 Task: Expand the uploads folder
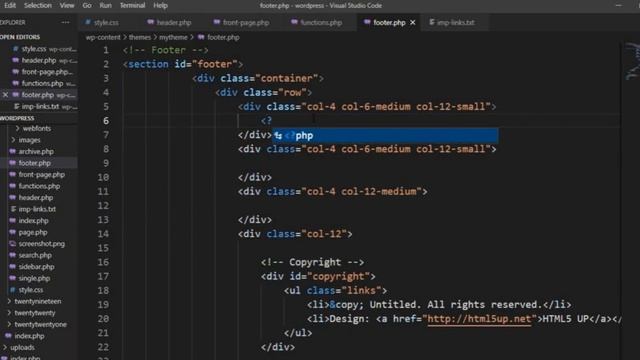pyautogui.click(x=22, y=347)
